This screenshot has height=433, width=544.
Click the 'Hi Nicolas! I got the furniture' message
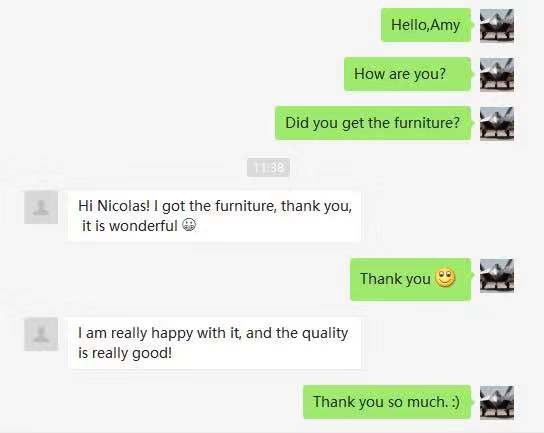coord(215,216)
